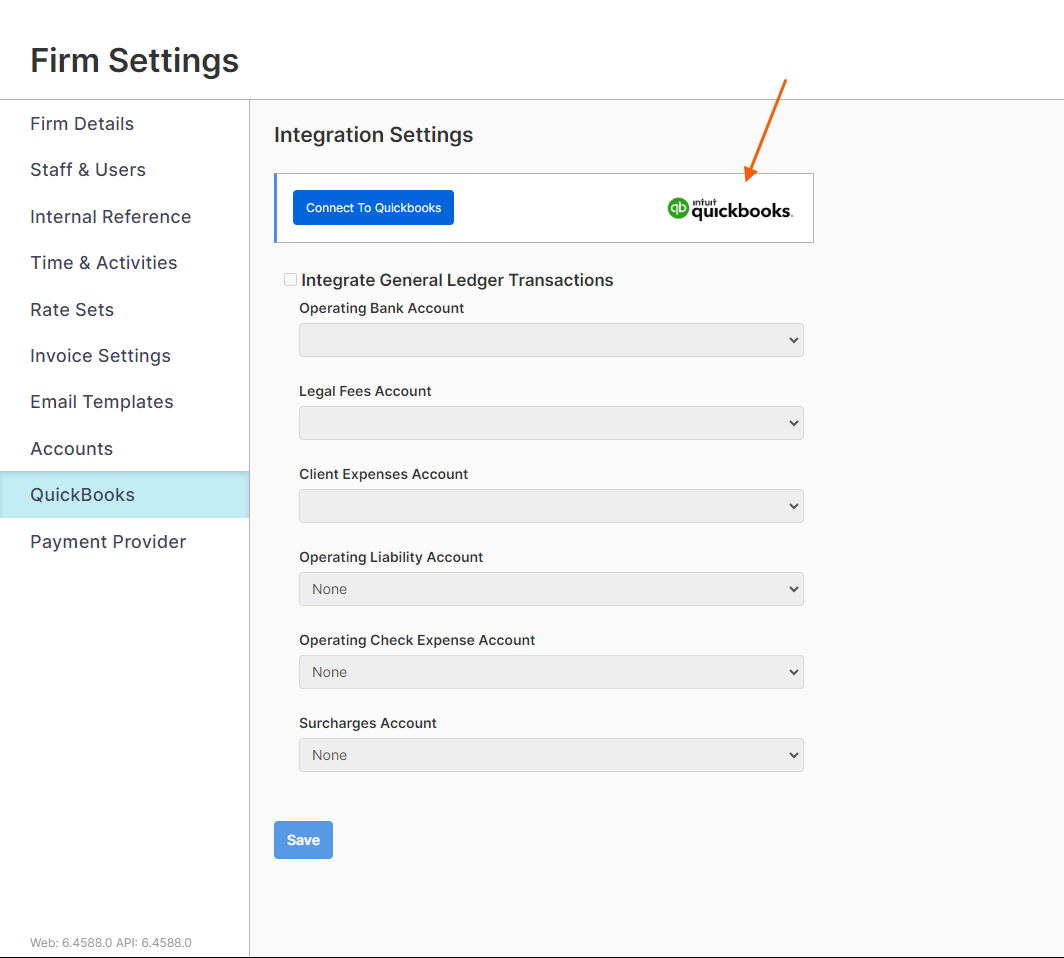Enable Integrate General Ledger Transactions checkbox
The image size is (1064, 958).
point(290,280)
